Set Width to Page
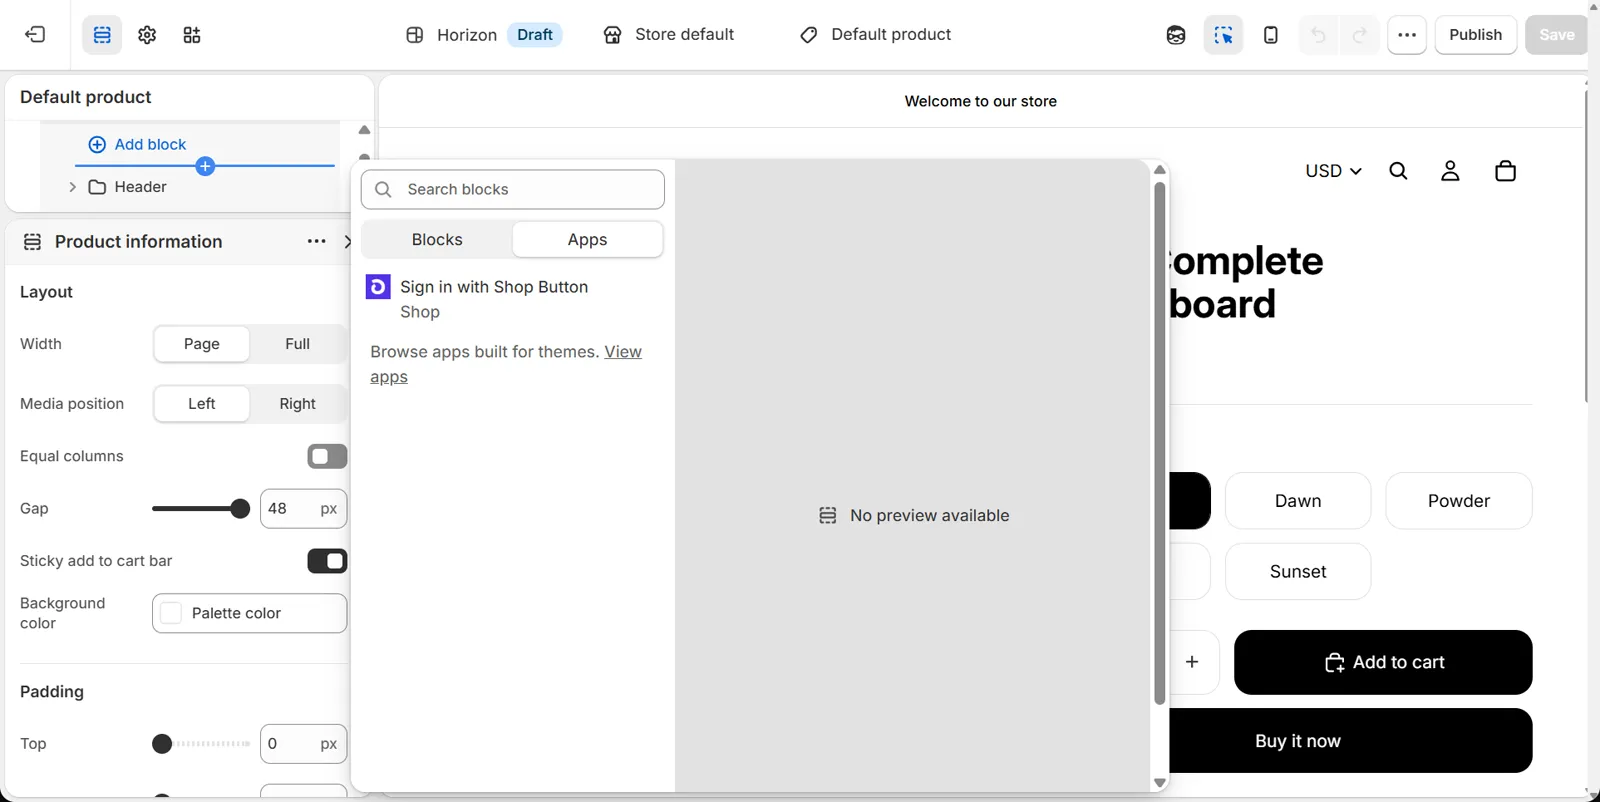The image size is (1600, 802). 202,344
